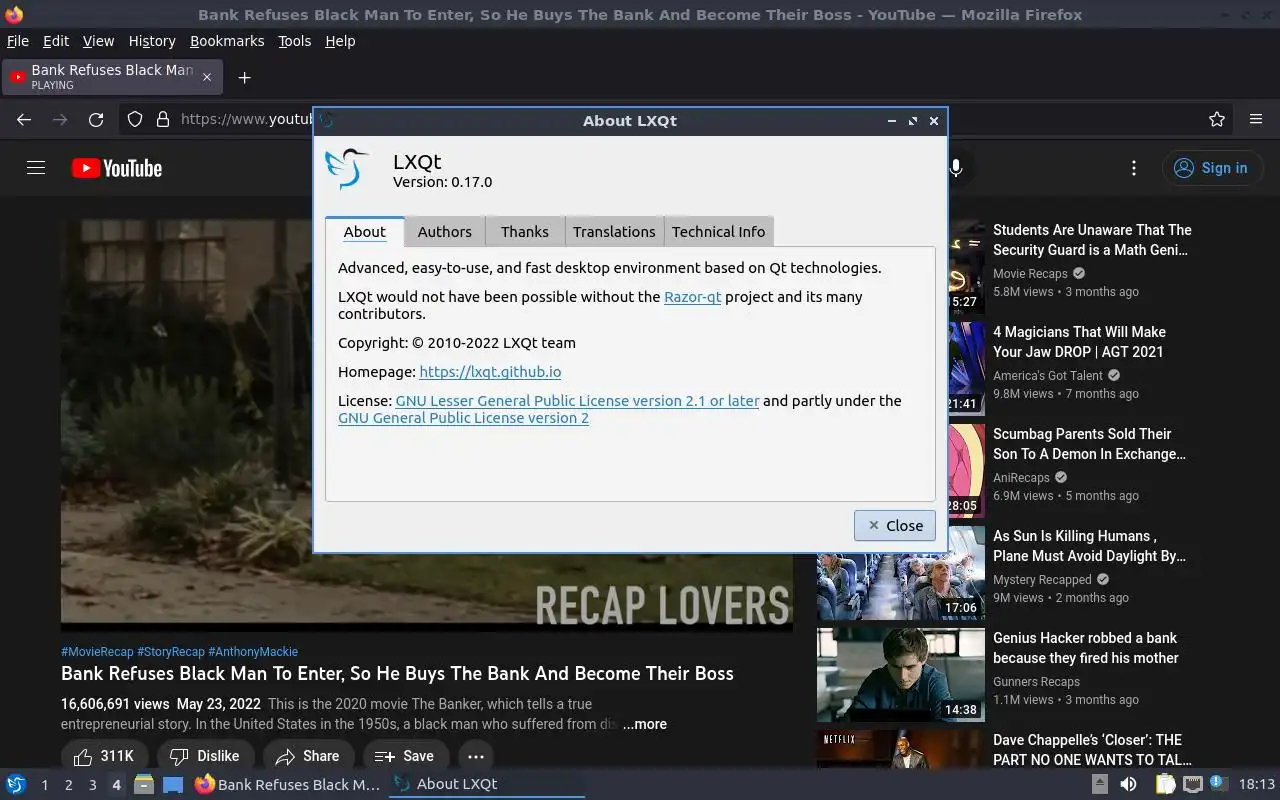Go back with the Firefox back arrow
1280x800 pixels.
click(24, 119)
